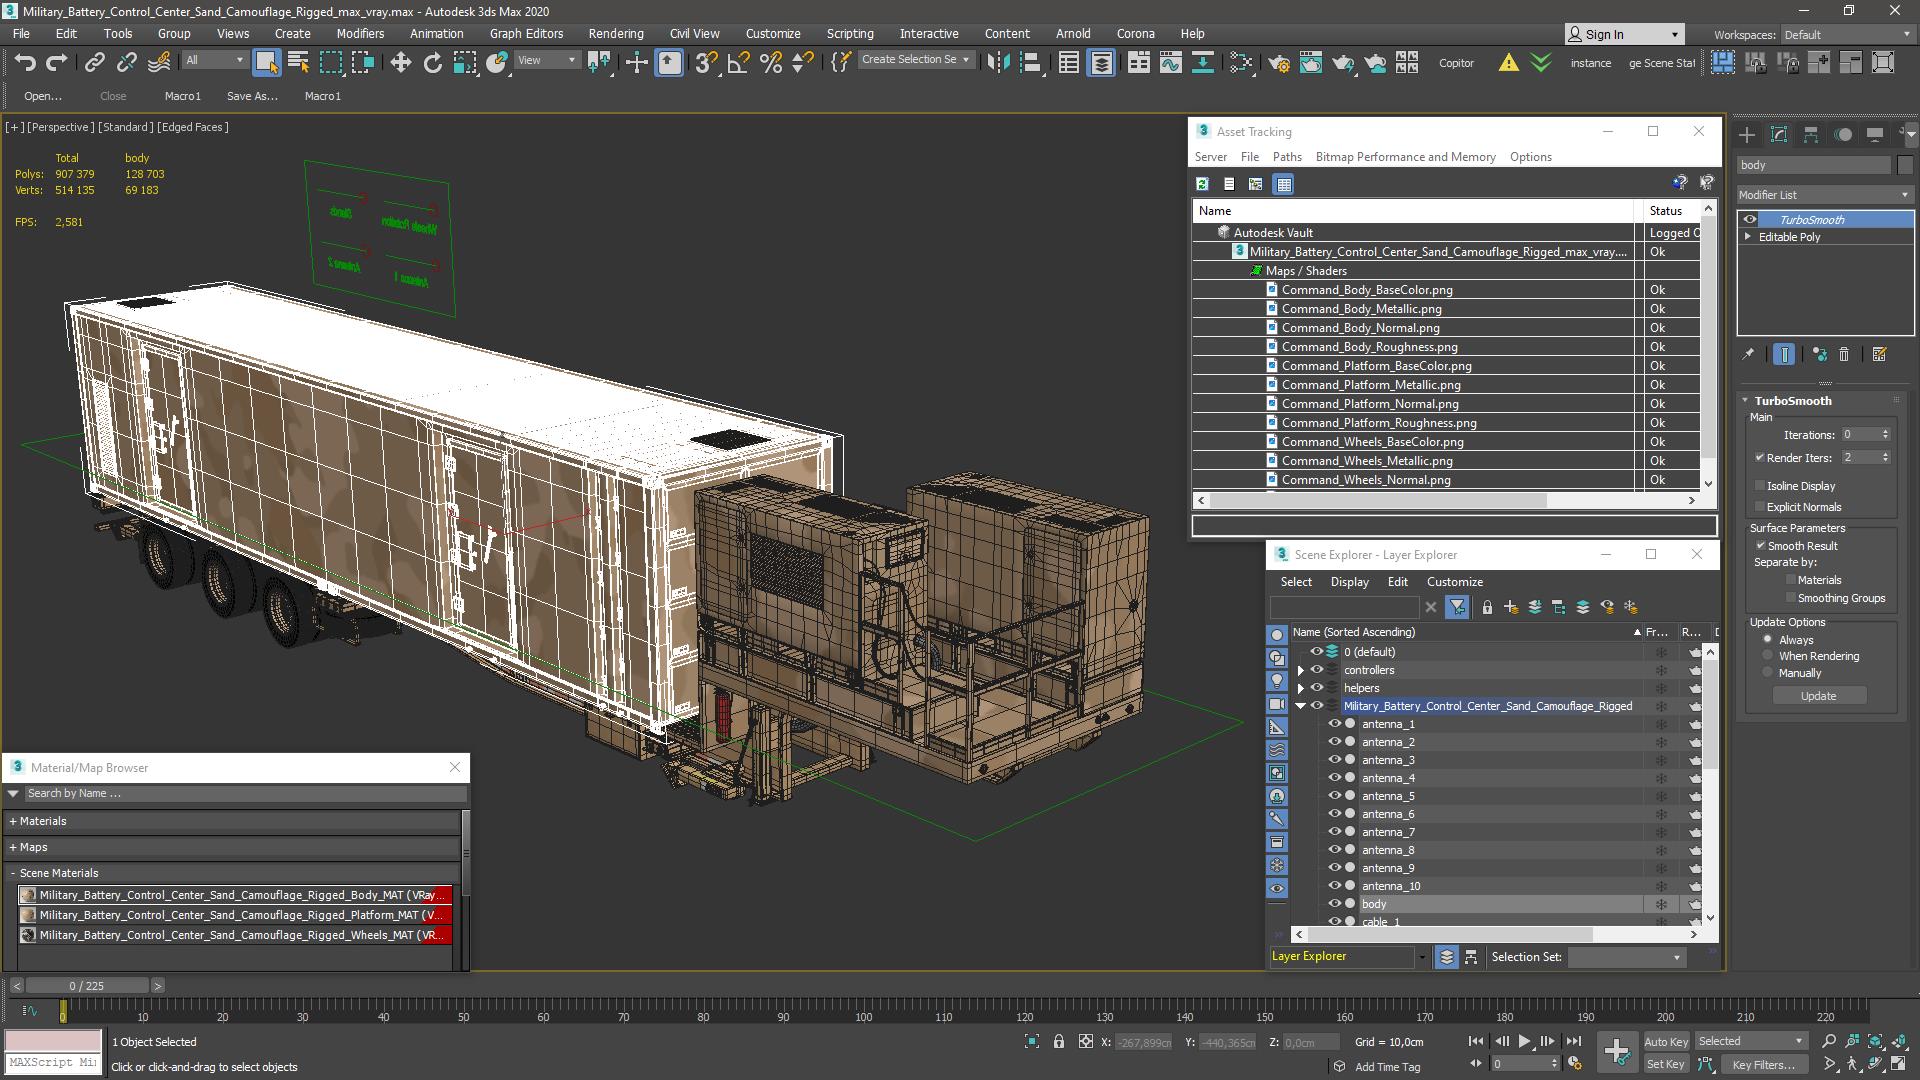1920x1080 pixels.
Task: Toggle the Angle Snap tool
Action: pyautogui.click(x=738, y=63)
